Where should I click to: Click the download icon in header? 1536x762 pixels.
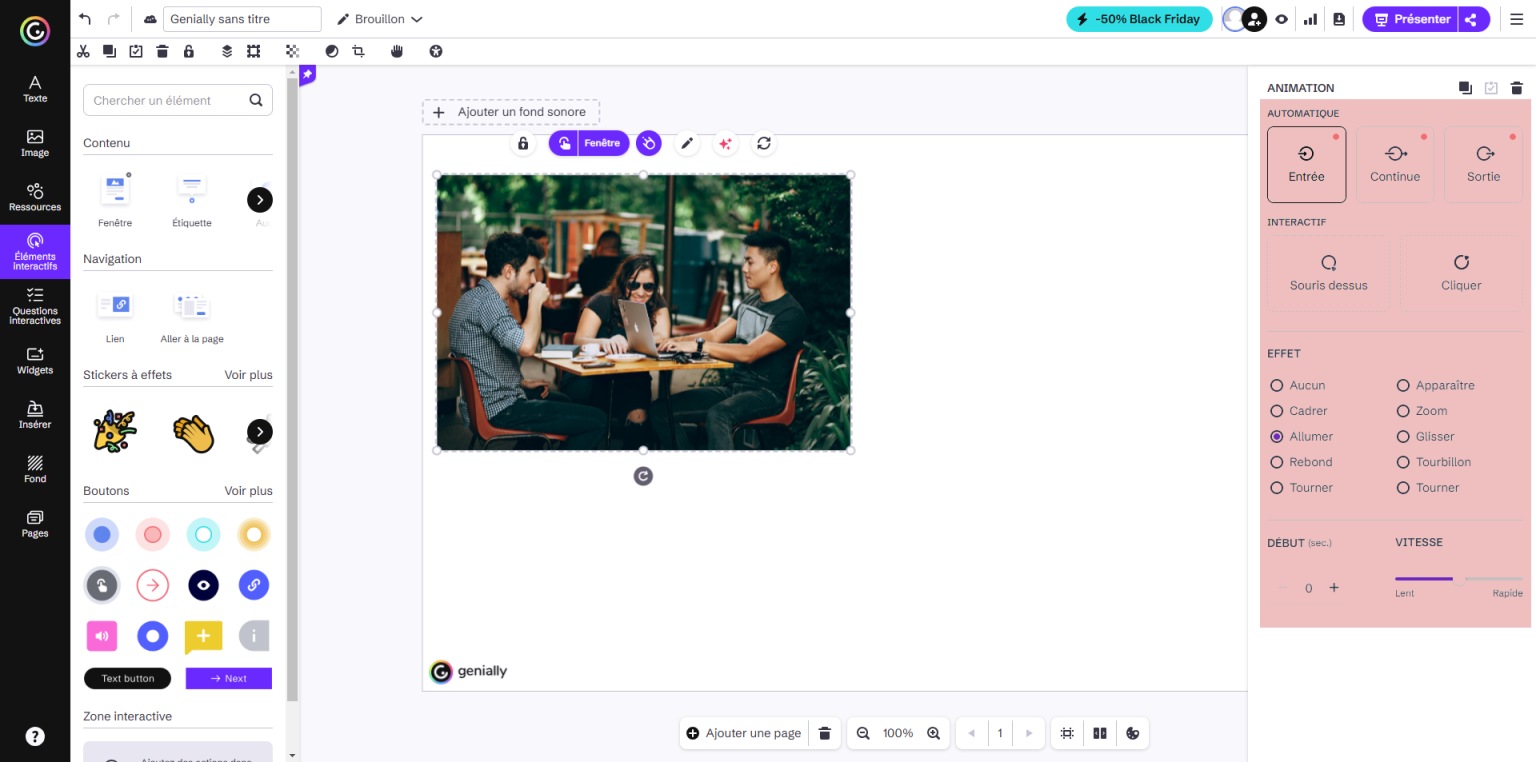tap(1339, 19)
